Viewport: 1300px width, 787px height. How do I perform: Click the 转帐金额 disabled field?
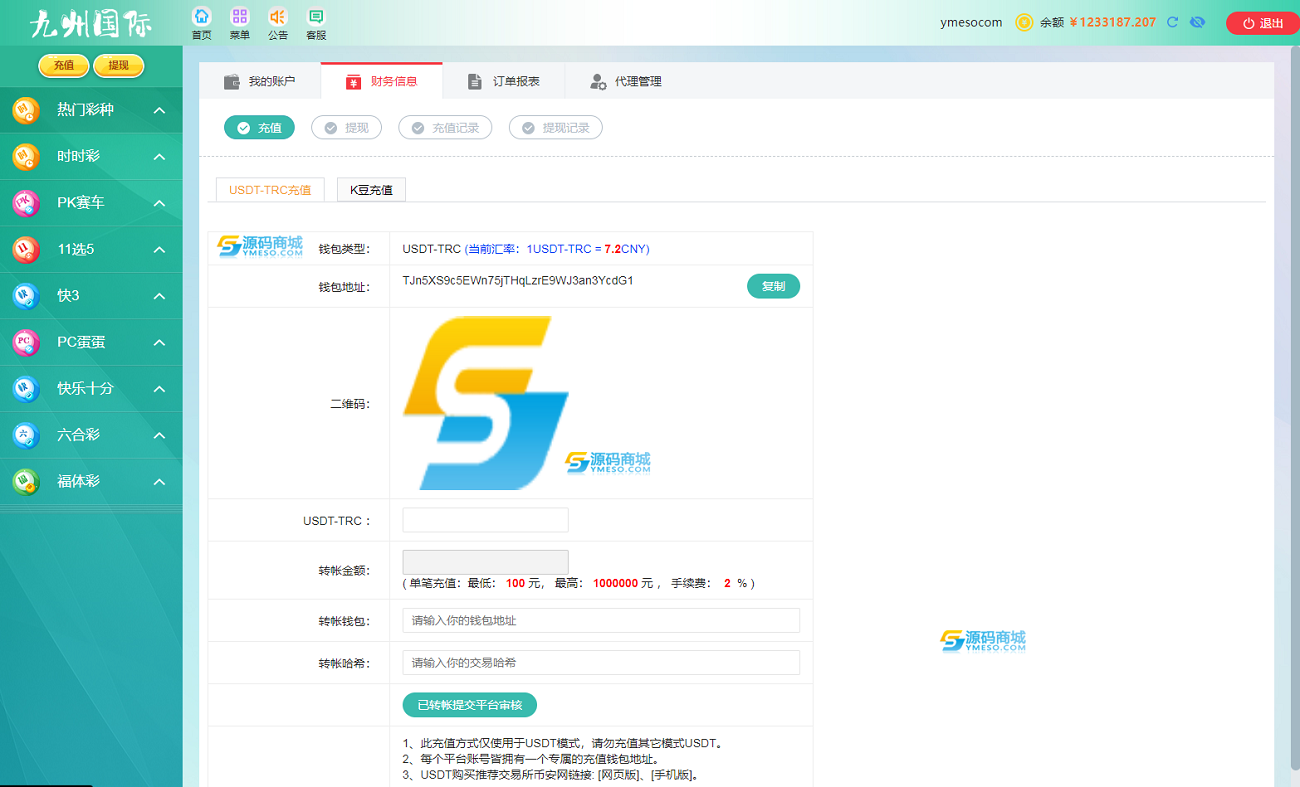(x=485, y=562)
